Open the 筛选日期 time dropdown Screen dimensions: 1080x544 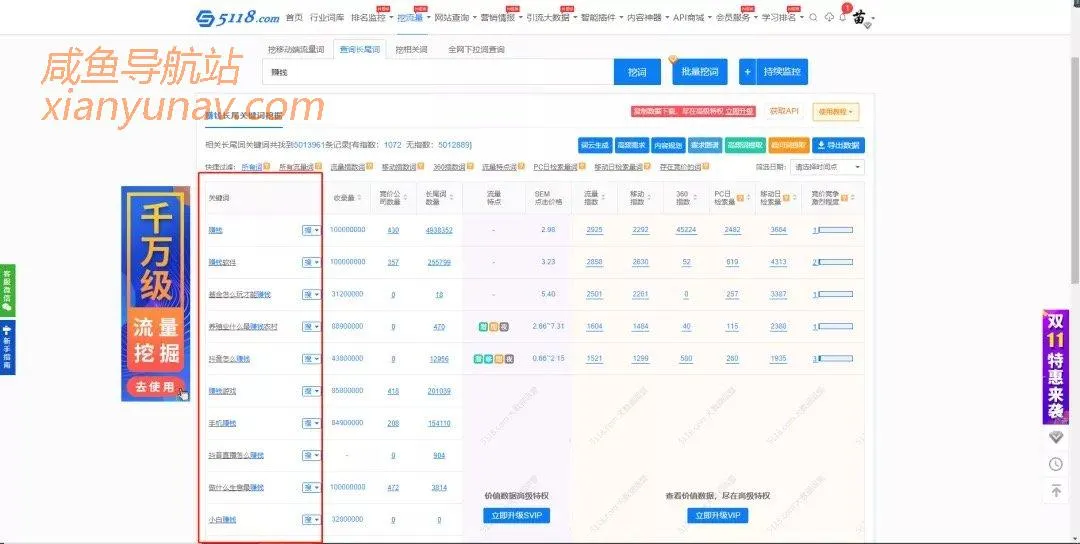(x=827, y=167)
